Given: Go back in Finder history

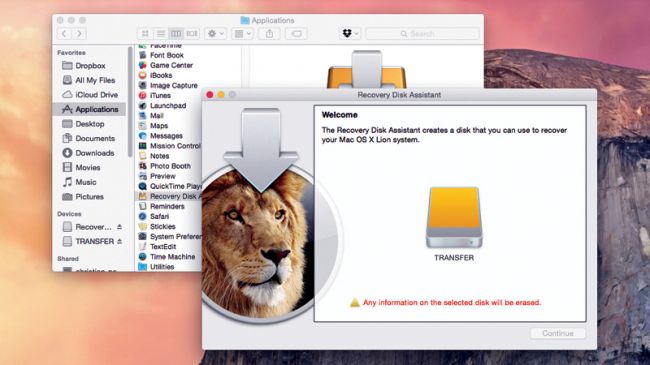Looking at the screenshot, I should point(64,34).
